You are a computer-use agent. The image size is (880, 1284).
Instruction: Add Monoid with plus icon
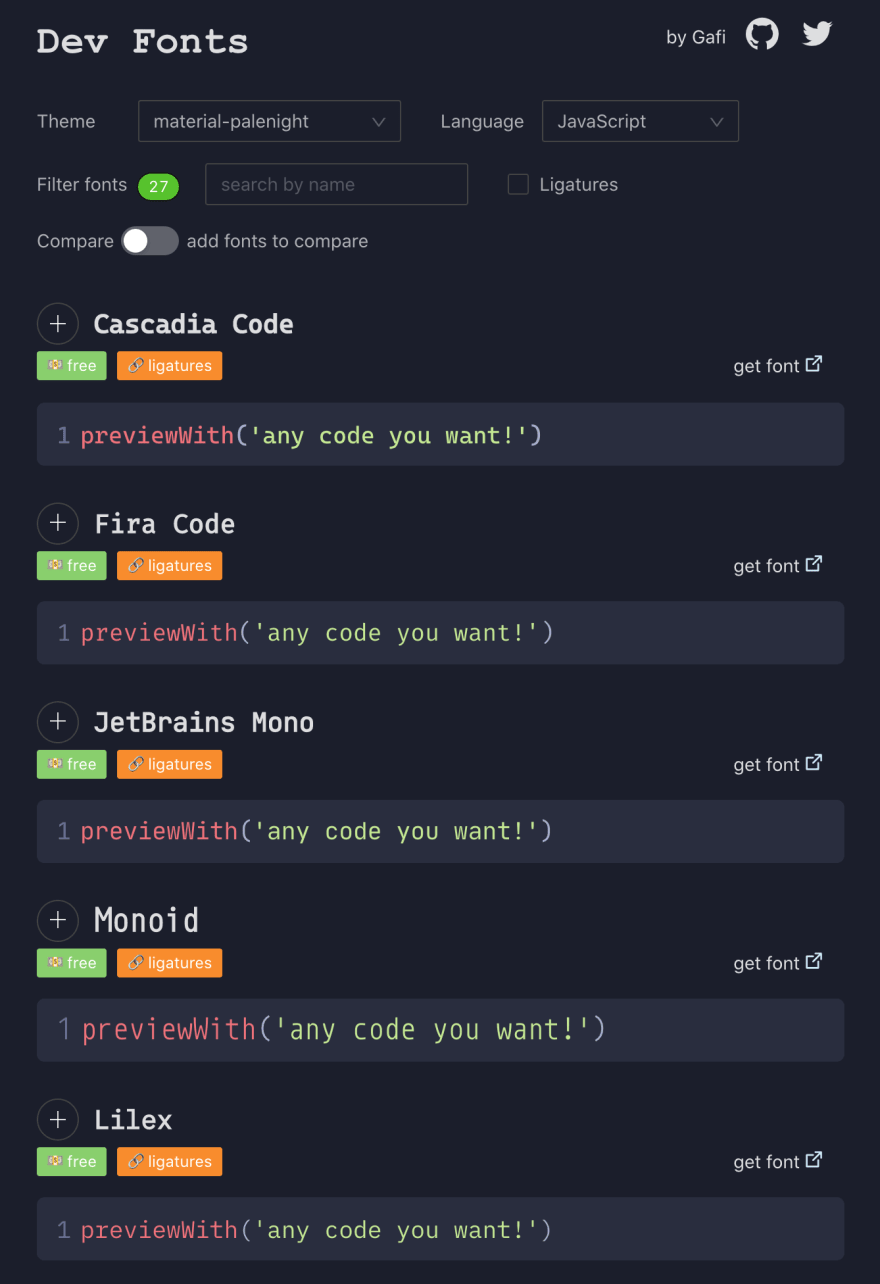pyautogui.click(x=58, y=920)
